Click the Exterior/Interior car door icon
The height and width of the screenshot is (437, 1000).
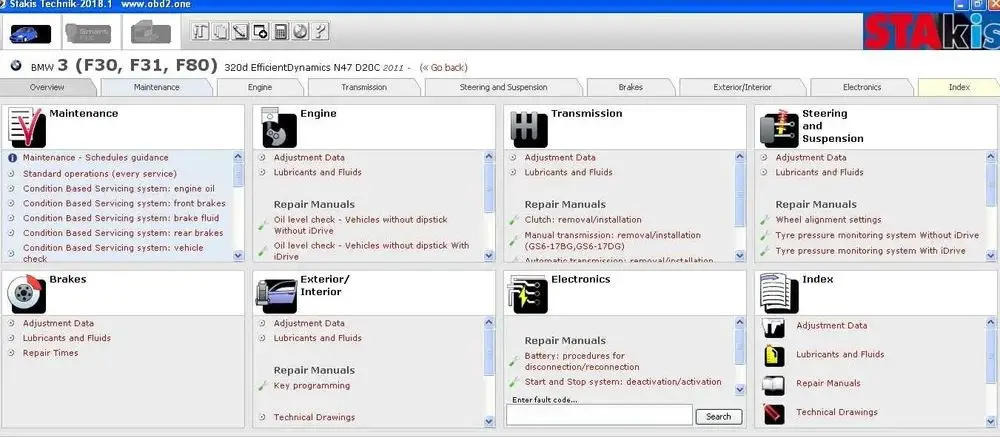click(x=277, y=295)
